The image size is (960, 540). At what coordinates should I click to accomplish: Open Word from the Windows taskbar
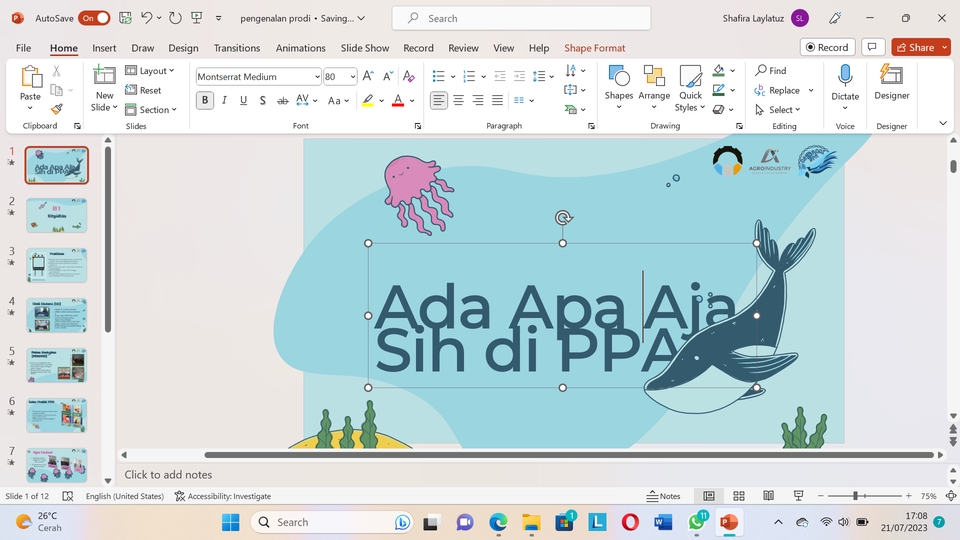tap(663, 522)
